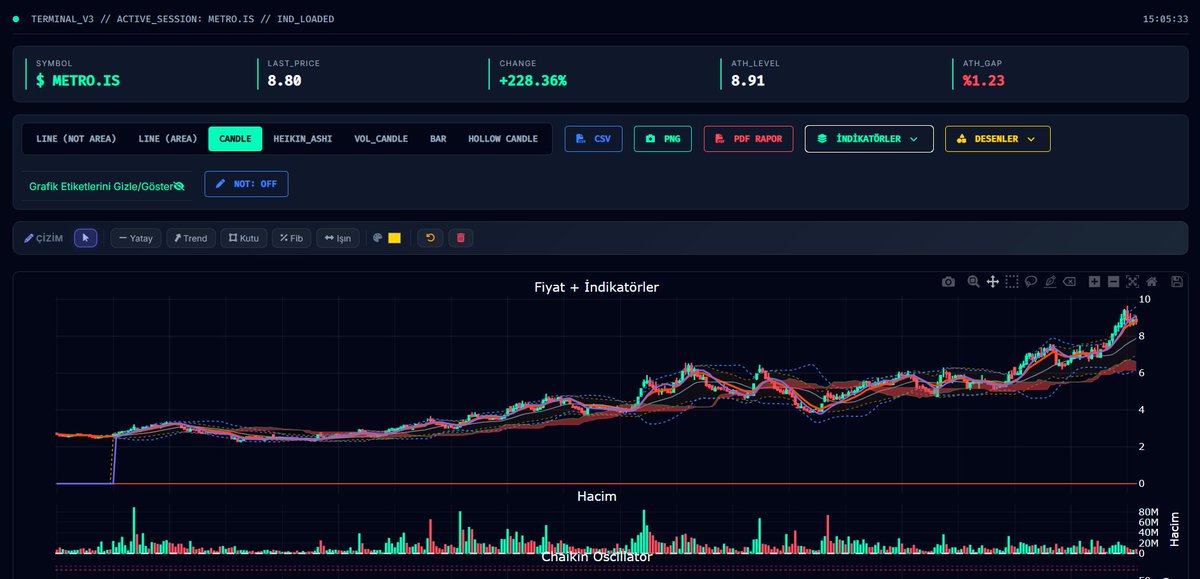Select the Lasso Select tool in chart modebar

pos(1031,282)
